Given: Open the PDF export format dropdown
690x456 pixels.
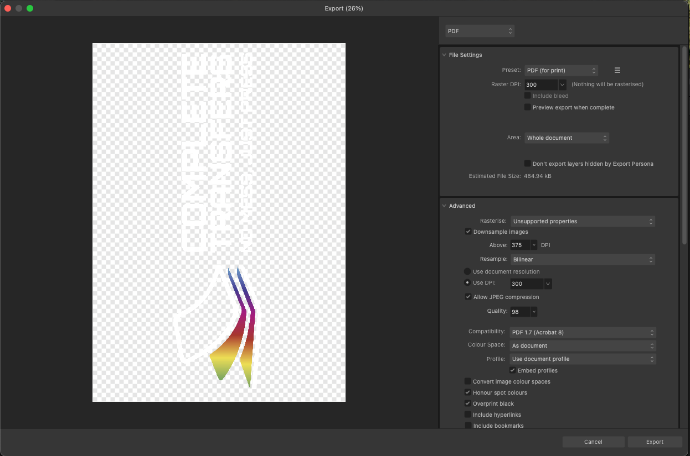Looking at the screenshot, I should pos(480,31).
